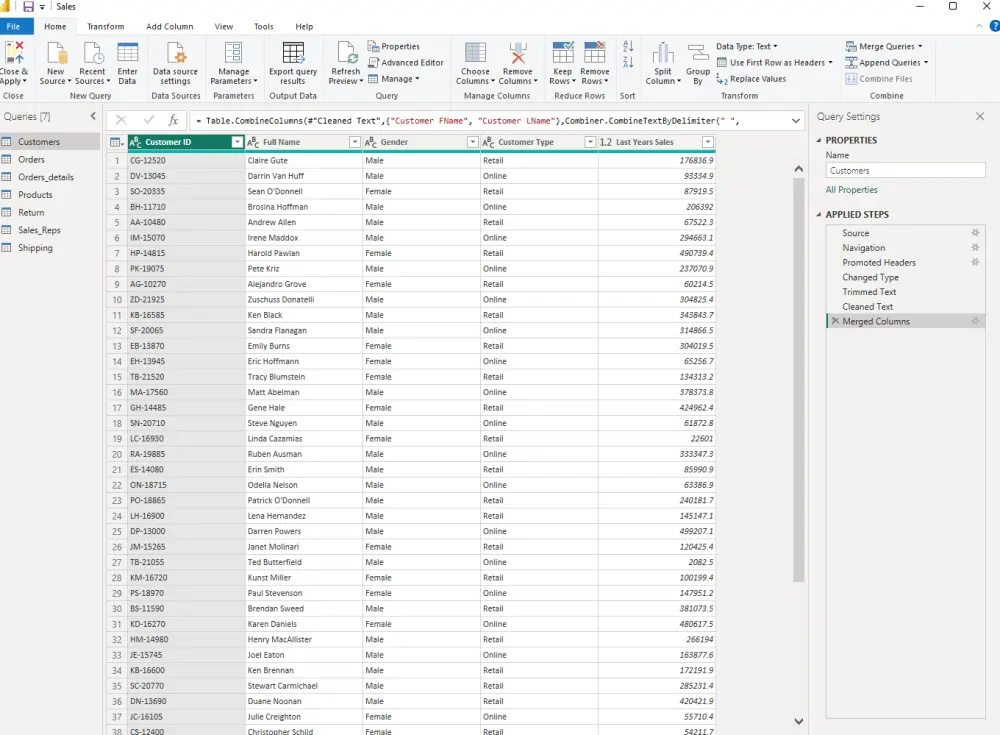The image size is (1000, 735).
Task: Open Customer Type column filter dropdown
Action: coord(590,142)
